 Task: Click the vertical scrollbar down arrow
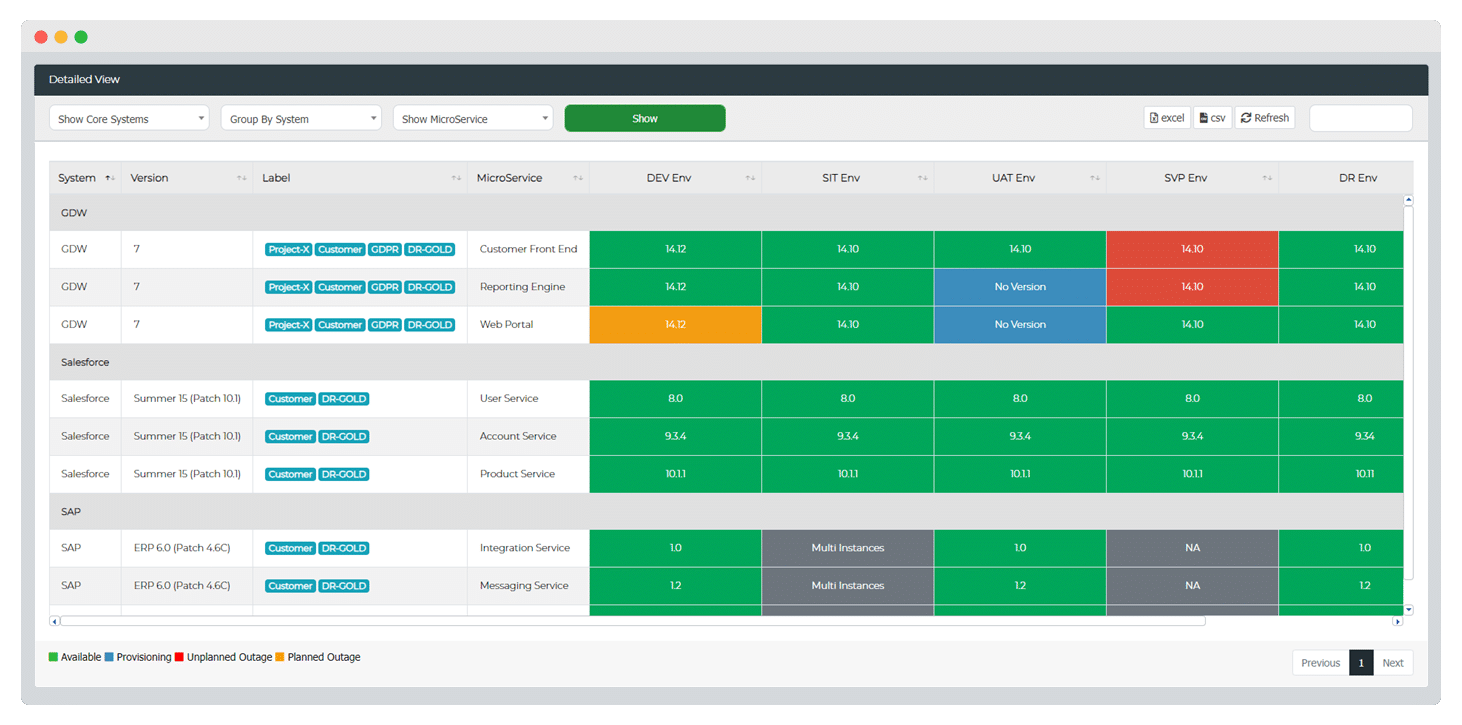click(1409, 609)
